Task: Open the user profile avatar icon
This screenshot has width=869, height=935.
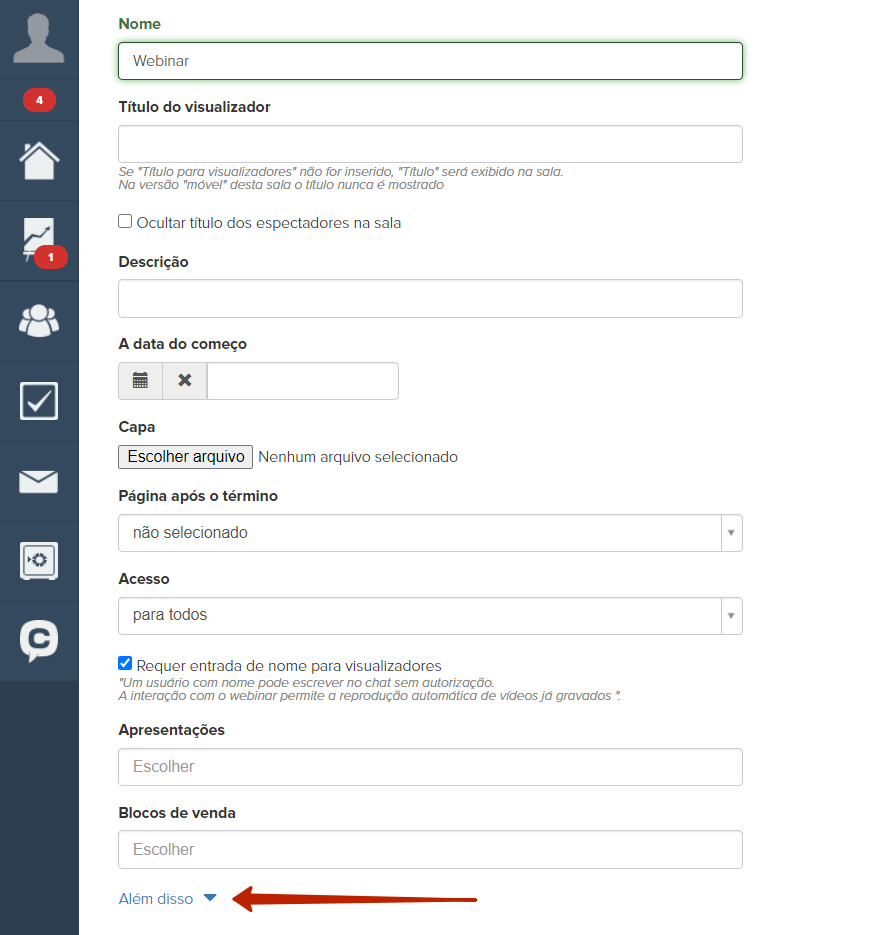Action: (39, 39)
